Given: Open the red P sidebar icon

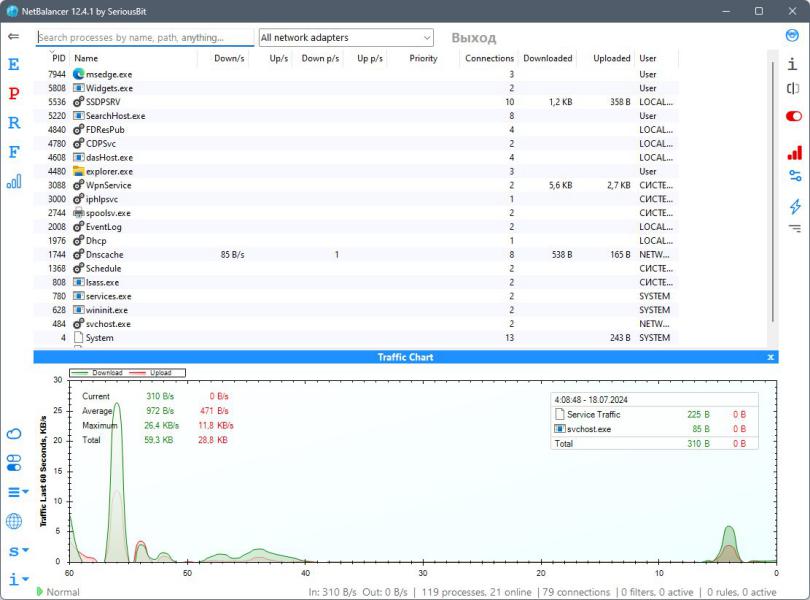Looking at the screenshot, I should tap(13, 94).
